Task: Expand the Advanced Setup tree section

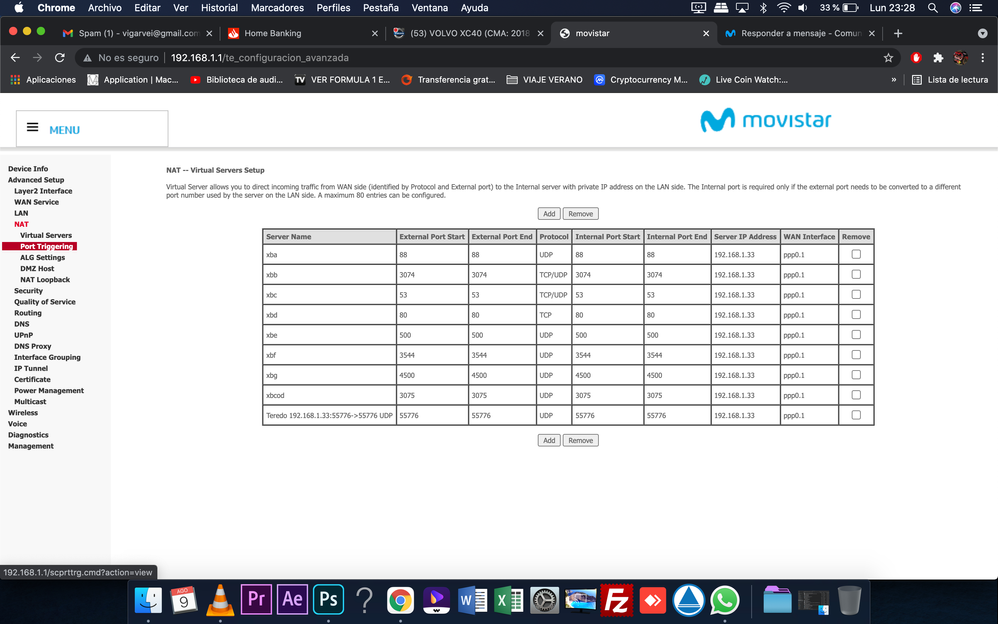Action: tap(36, 180)
